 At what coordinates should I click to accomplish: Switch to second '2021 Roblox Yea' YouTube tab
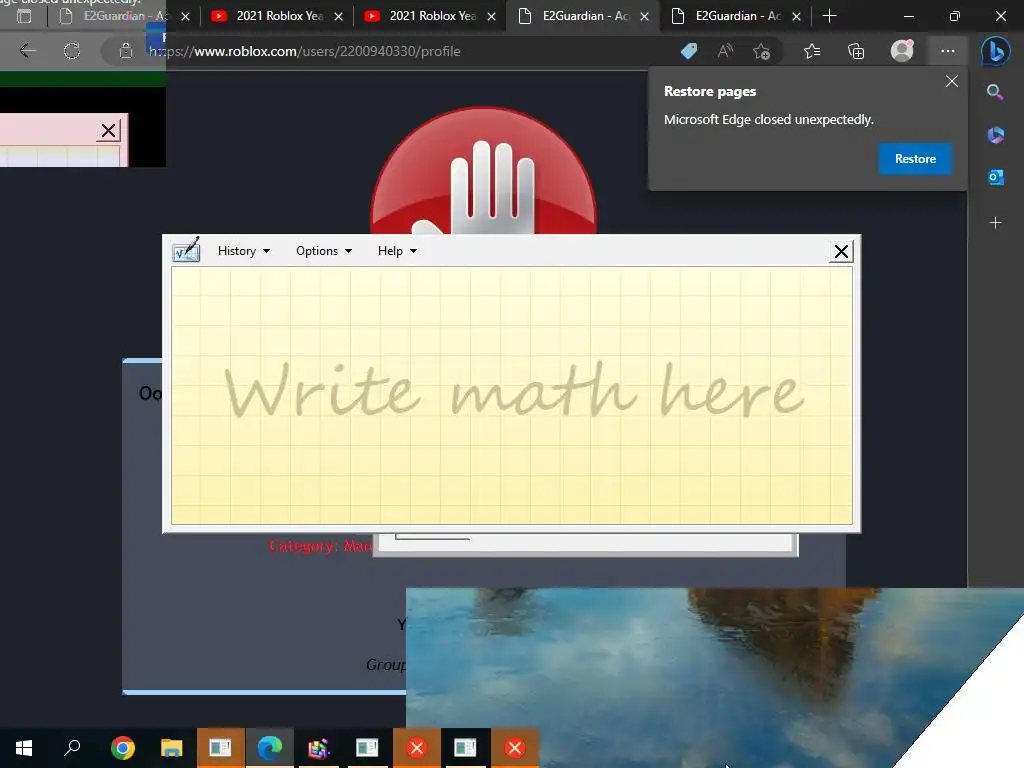point(430,16)
